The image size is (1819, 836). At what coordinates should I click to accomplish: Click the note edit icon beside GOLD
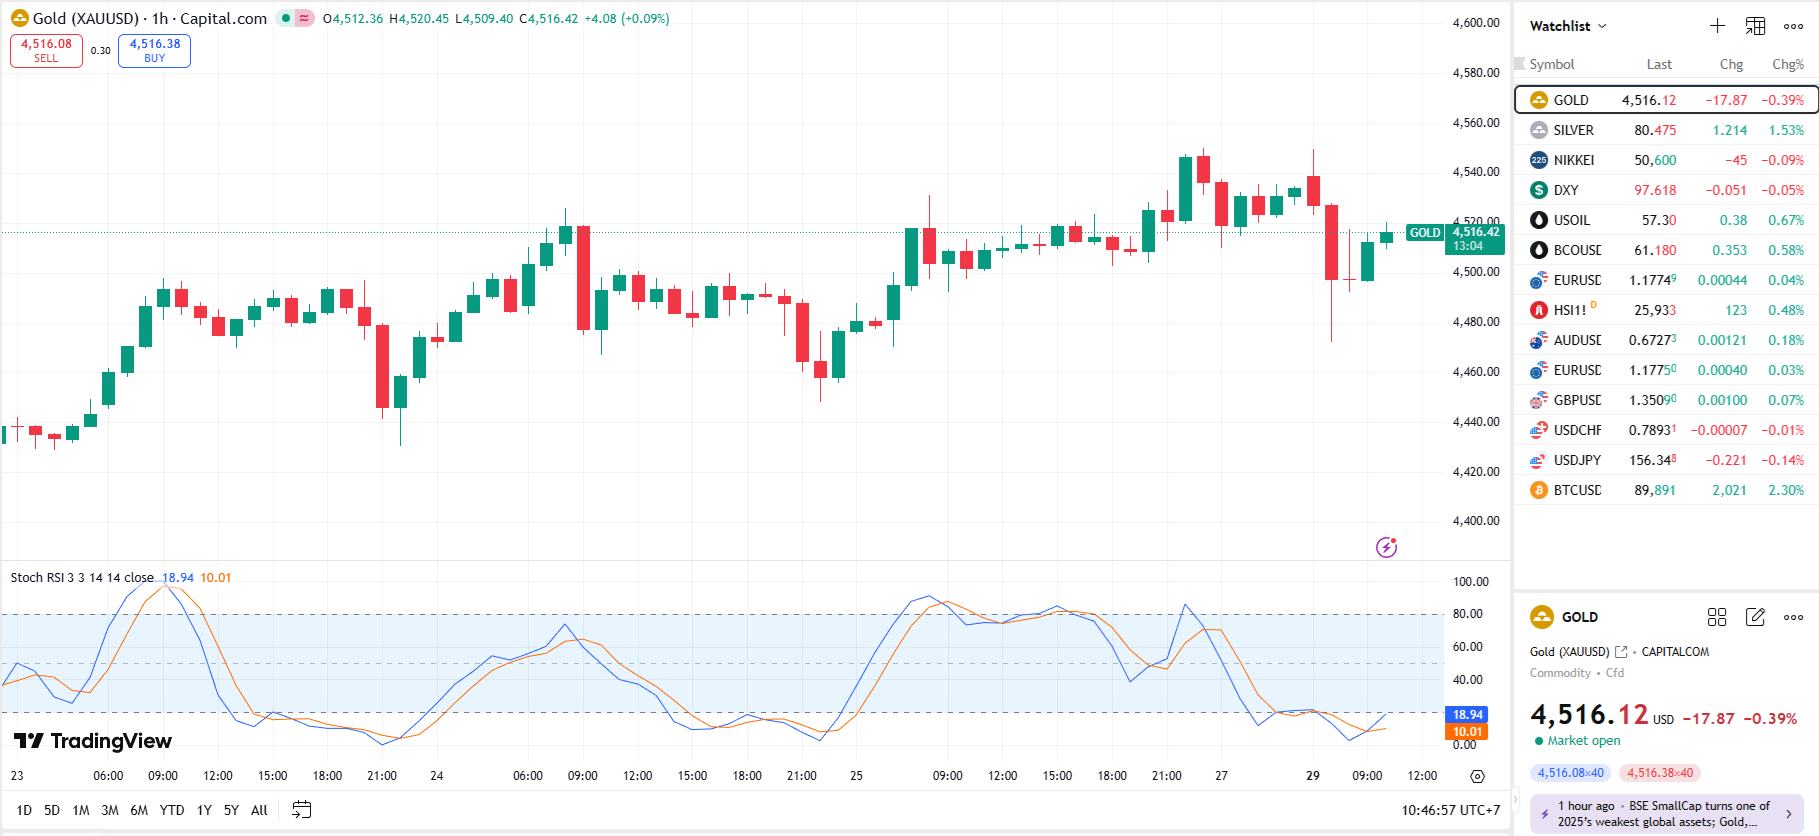[1755, 617]
